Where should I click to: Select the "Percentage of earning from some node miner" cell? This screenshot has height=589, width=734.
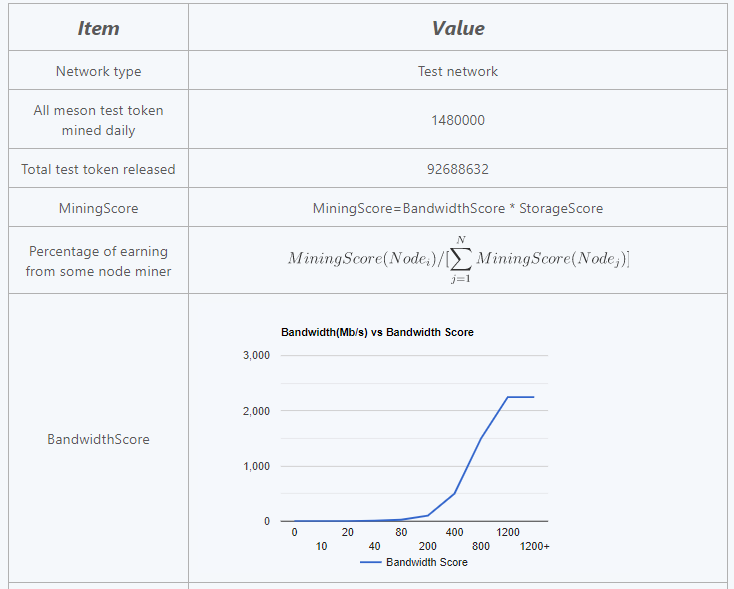coord(98,261)
